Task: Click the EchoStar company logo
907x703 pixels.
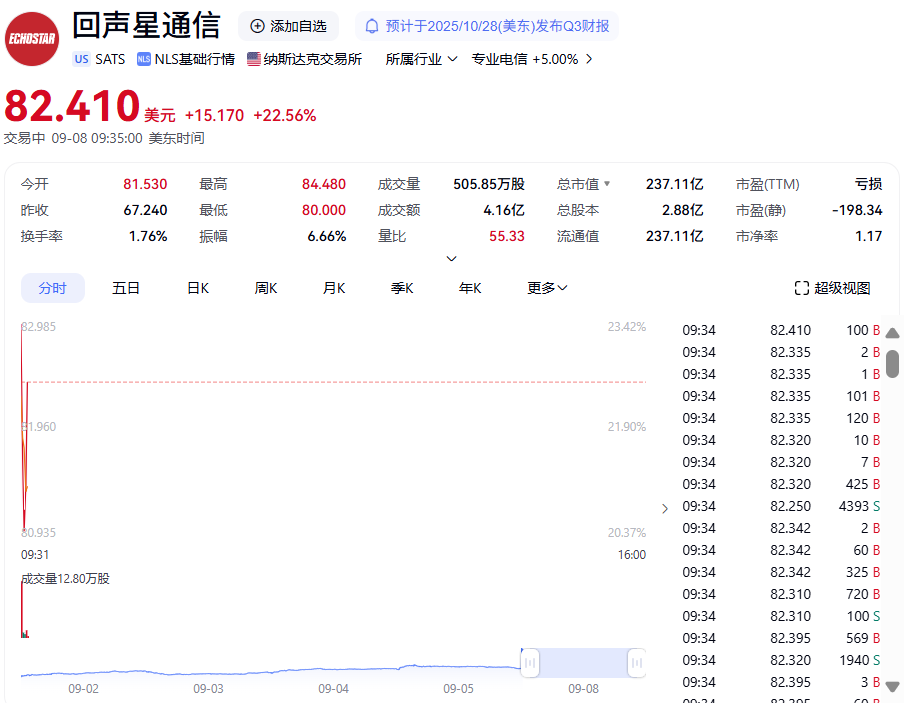Action: coord(32,39)
